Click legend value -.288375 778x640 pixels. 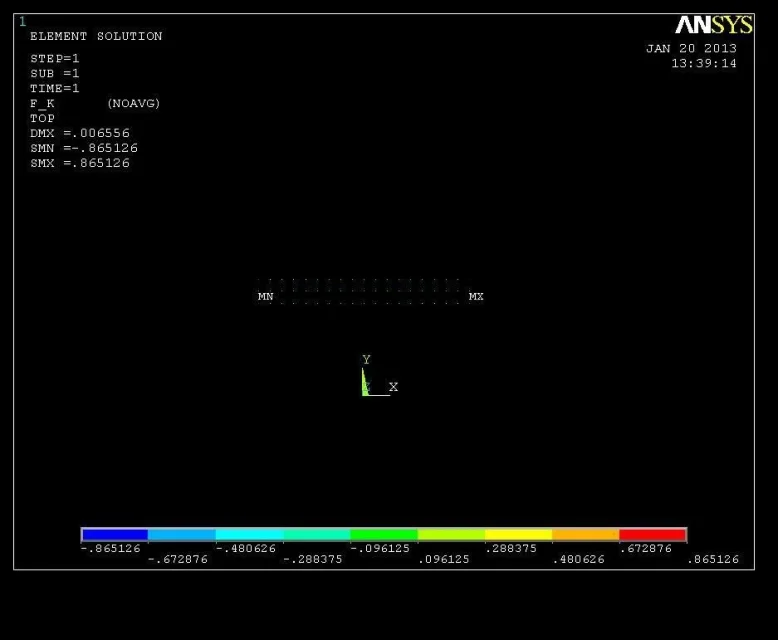pos(313,559)
